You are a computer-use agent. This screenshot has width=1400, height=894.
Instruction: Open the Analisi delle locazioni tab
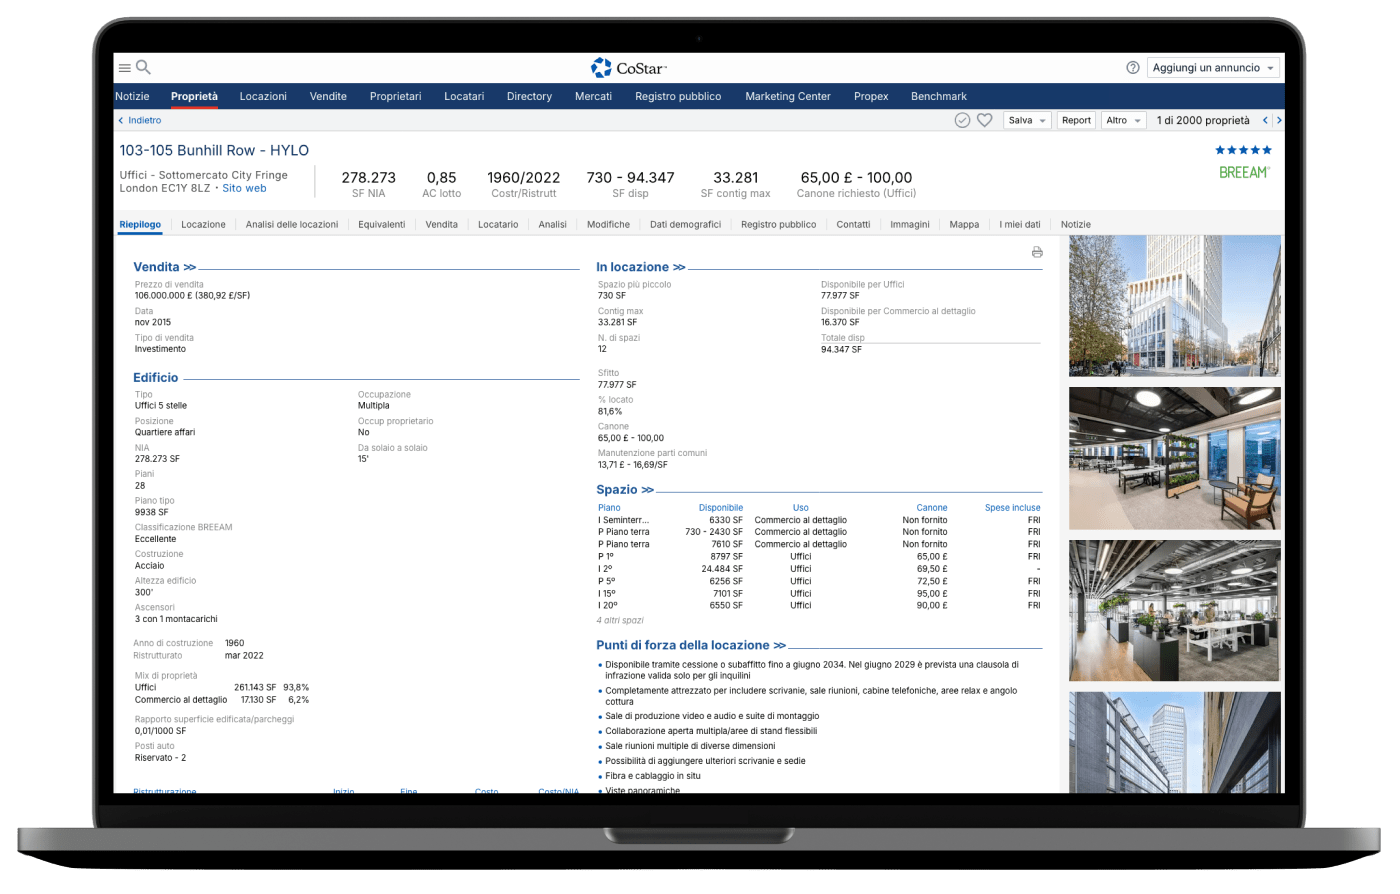click(292, 224)
